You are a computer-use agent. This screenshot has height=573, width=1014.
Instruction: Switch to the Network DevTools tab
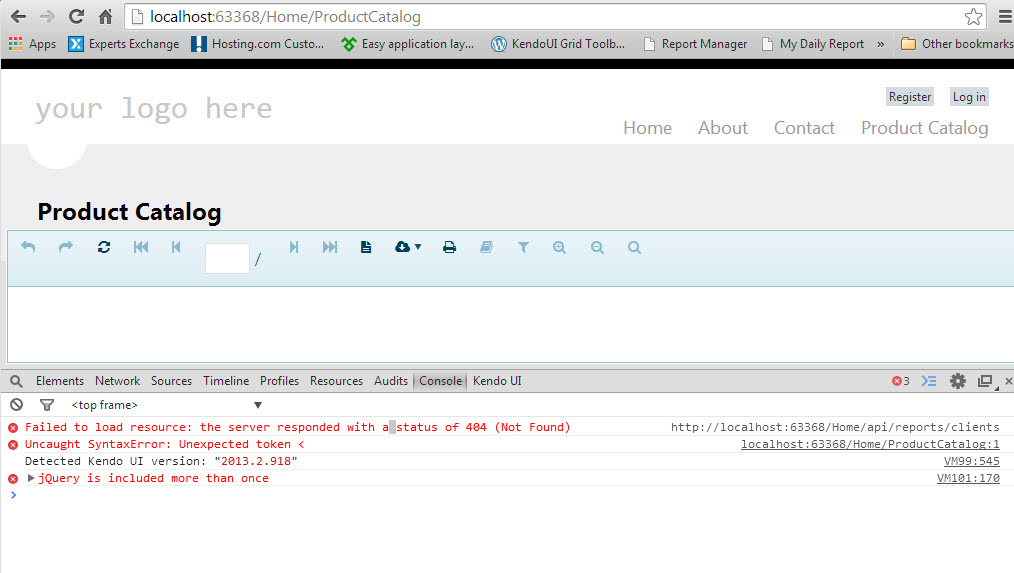coord(117,381)
